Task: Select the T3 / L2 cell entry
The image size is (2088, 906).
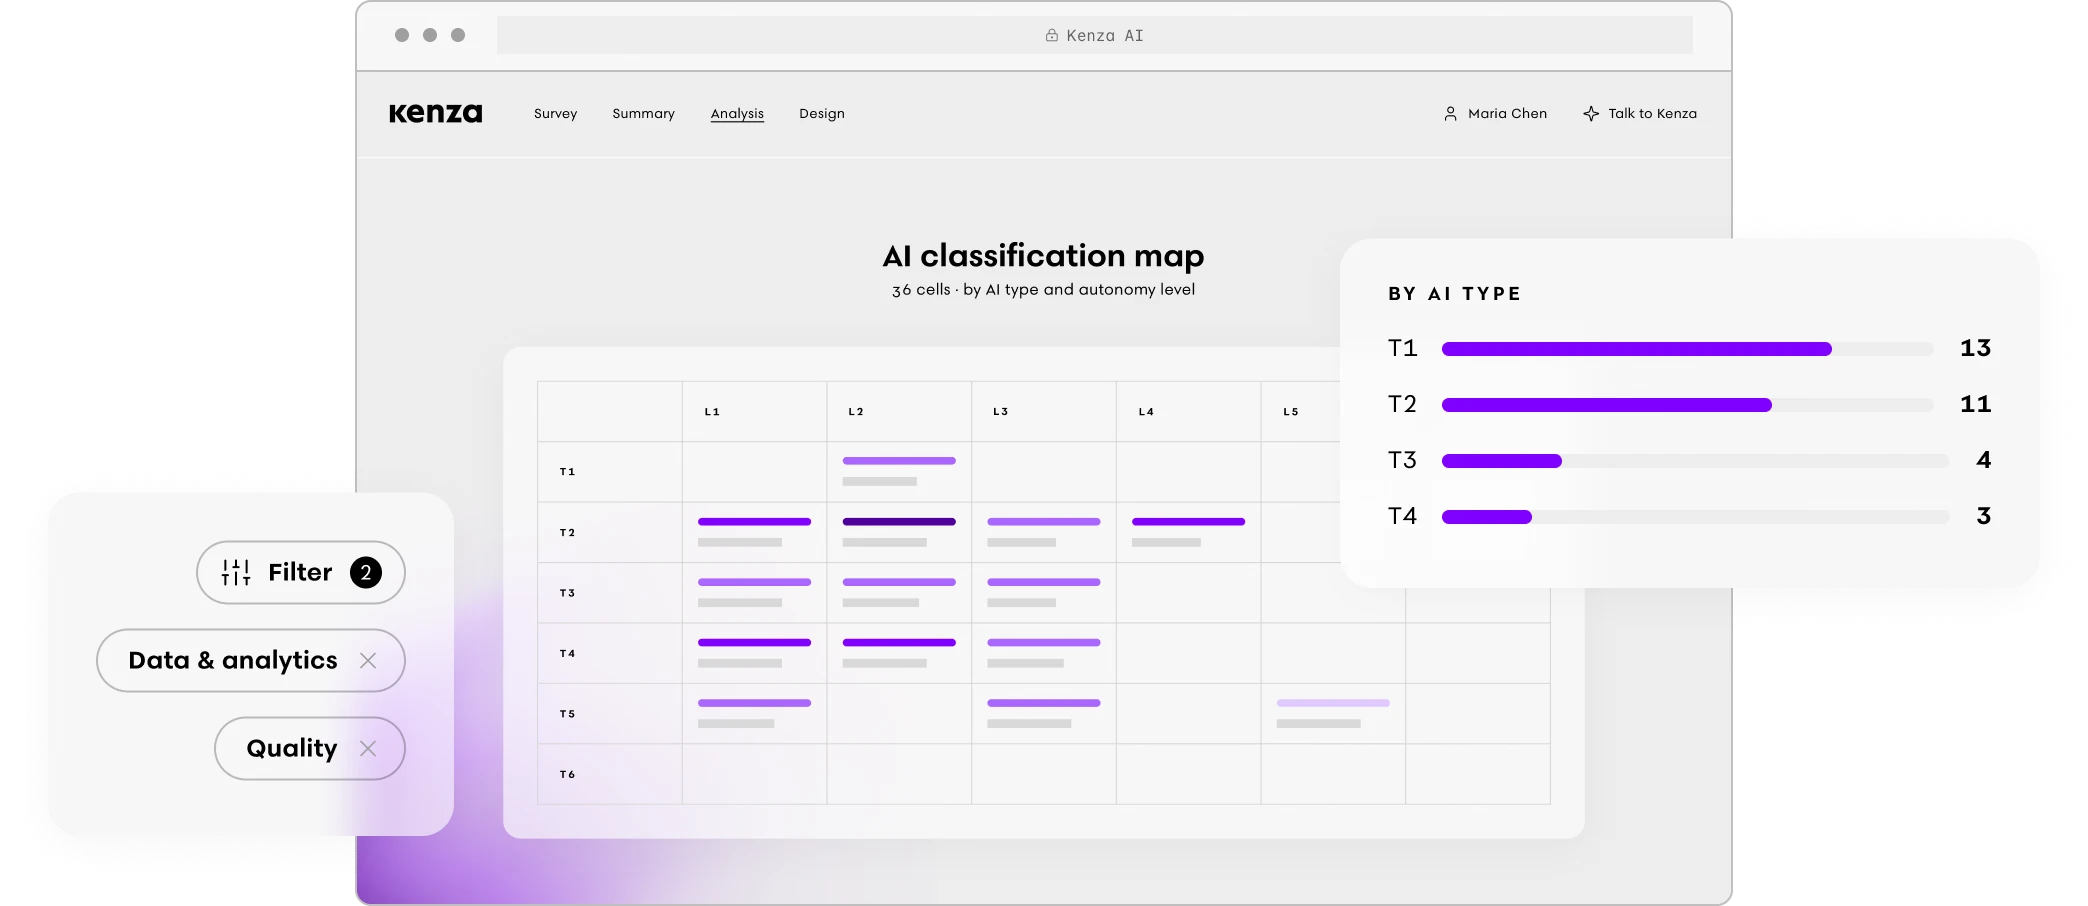Action: coord(899,592)
